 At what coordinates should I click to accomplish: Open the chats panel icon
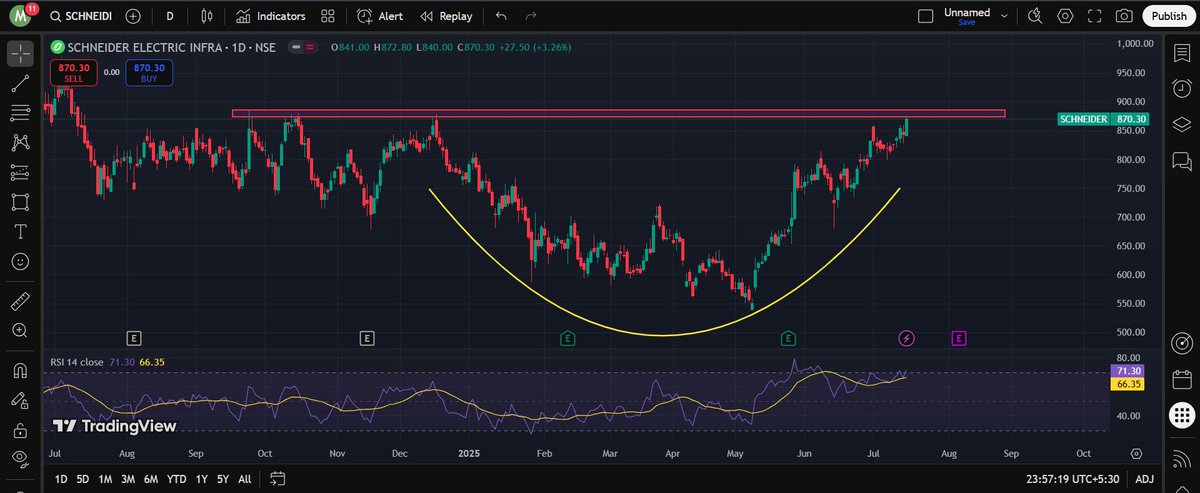[1181, 160]
